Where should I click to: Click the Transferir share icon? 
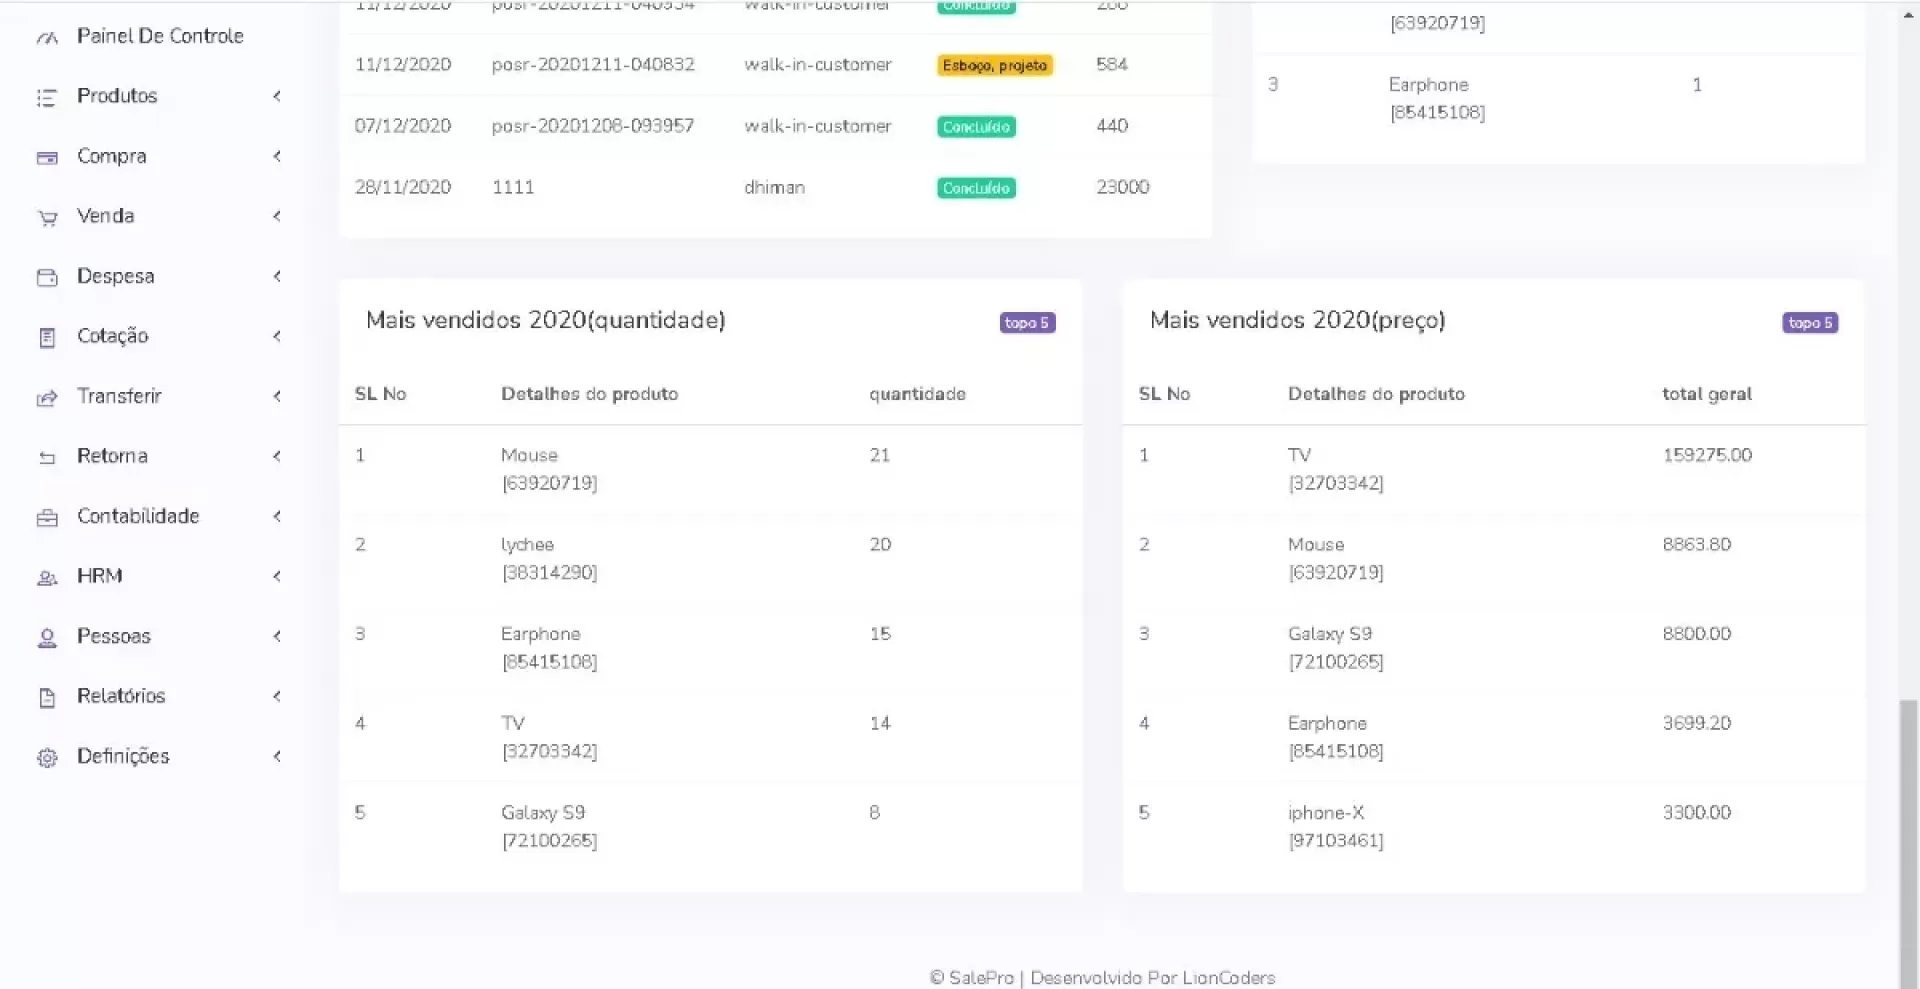(x=47, y=397)
